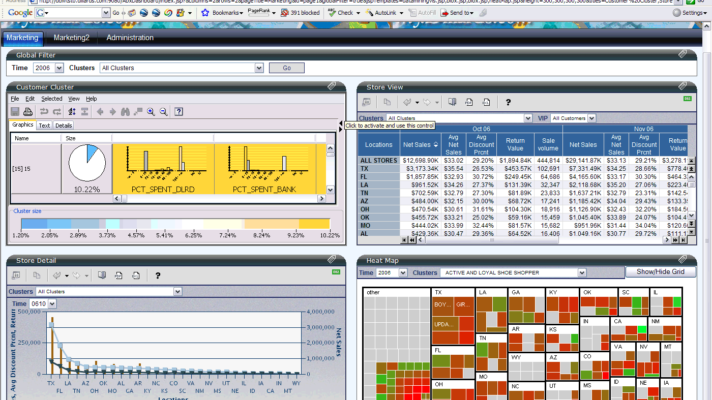Click the question mark in Store View toolbar
The height and width of the screenshot is (400, 712).
point(508,103)
